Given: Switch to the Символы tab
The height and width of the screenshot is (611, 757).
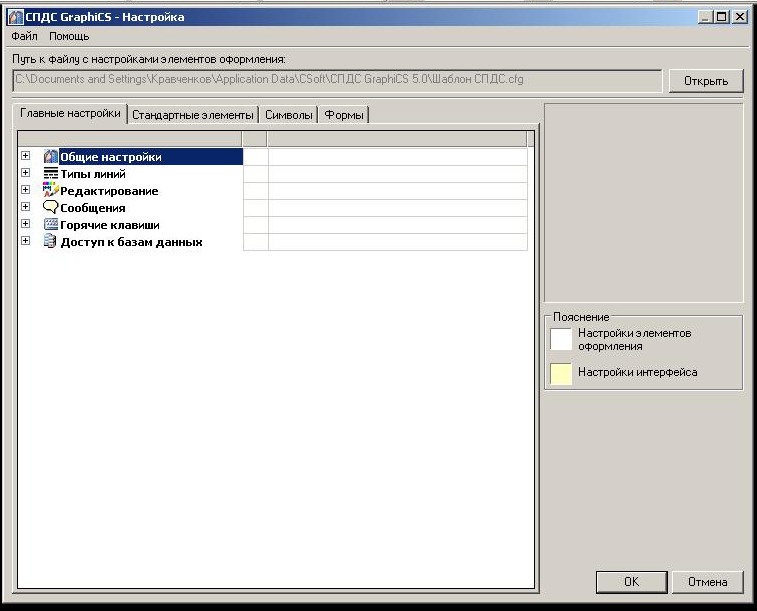Looking at the screenshot, I should (x=289, y=115).
